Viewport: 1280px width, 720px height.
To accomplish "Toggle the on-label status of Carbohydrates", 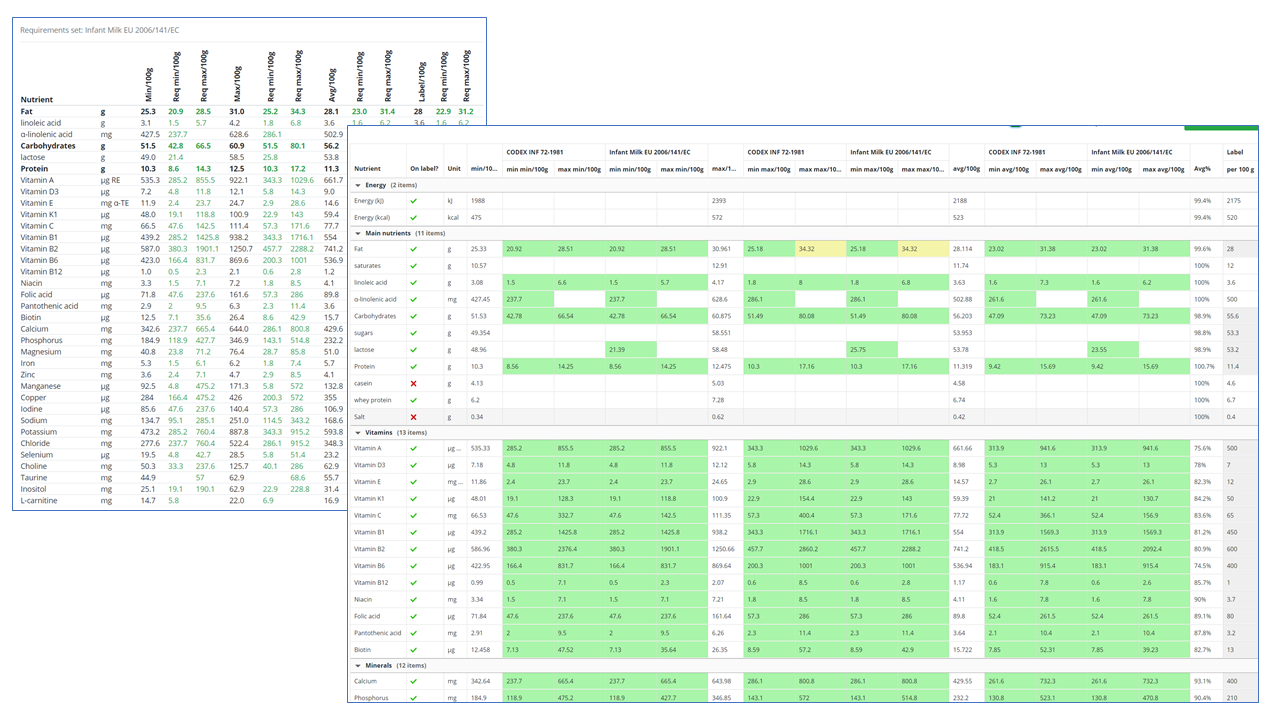I will pyautogui.click(x=413, y=316).
